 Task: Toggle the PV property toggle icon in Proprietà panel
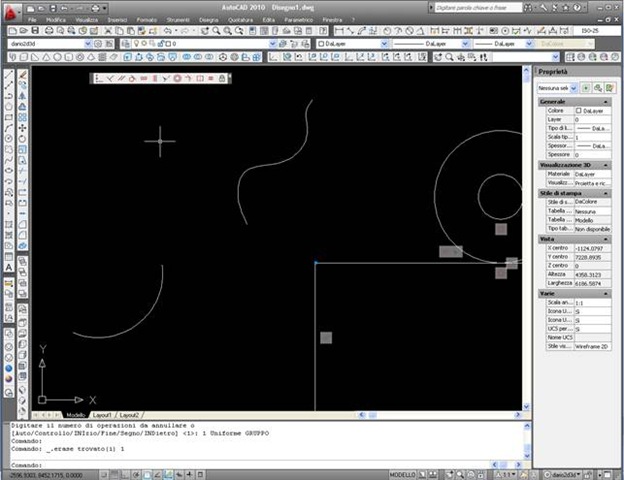click(x=585, y=88)
